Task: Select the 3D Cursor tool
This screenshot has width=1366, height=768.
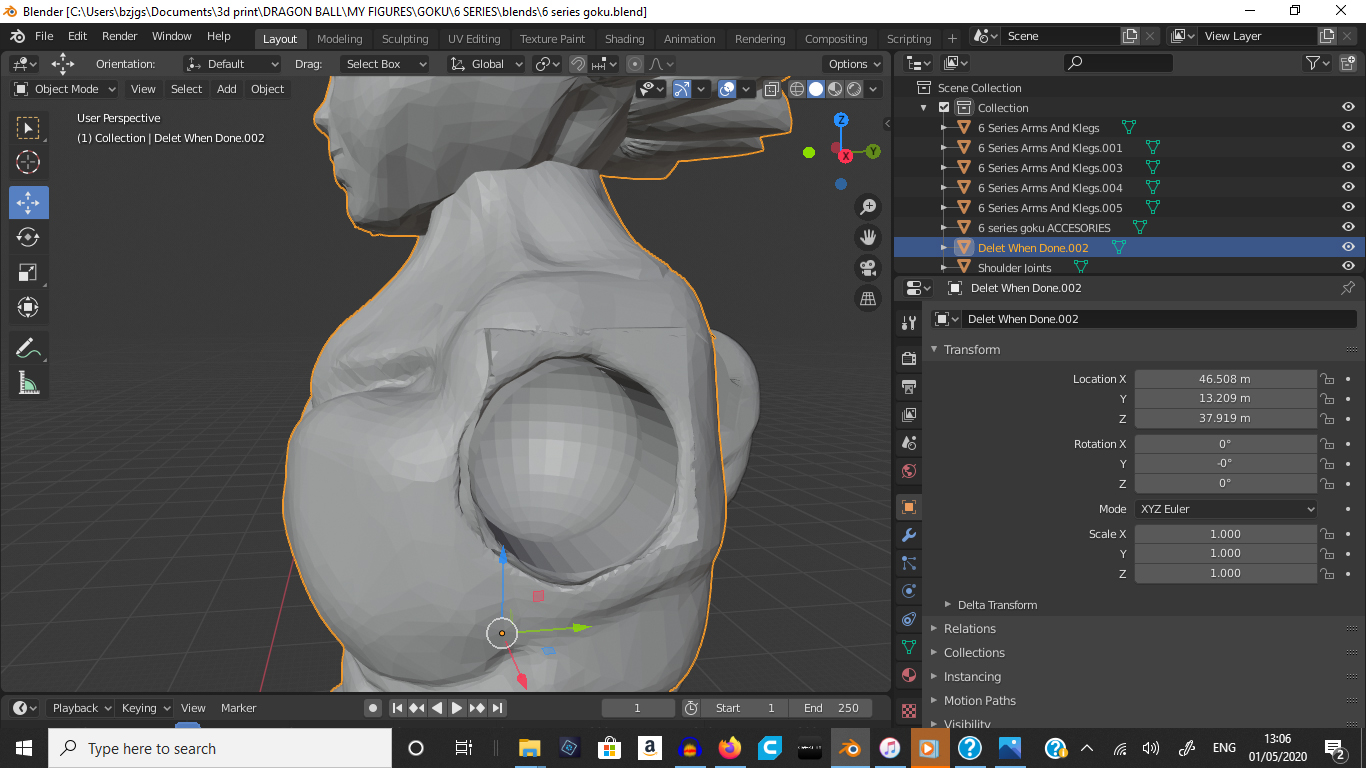Action: pos(28,162)
